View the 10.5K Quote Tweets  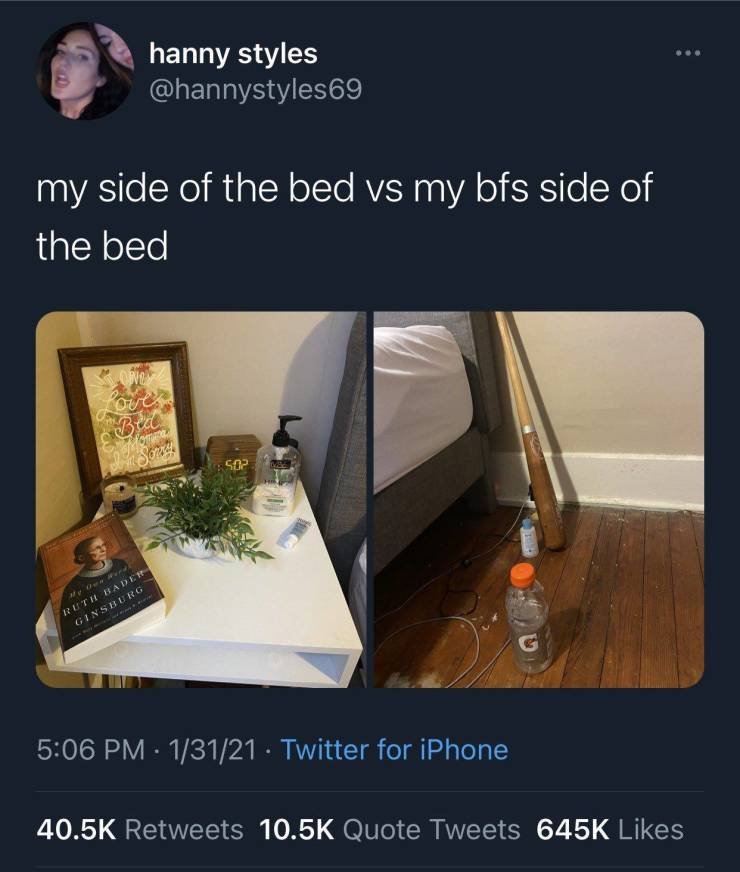point(390,830)
